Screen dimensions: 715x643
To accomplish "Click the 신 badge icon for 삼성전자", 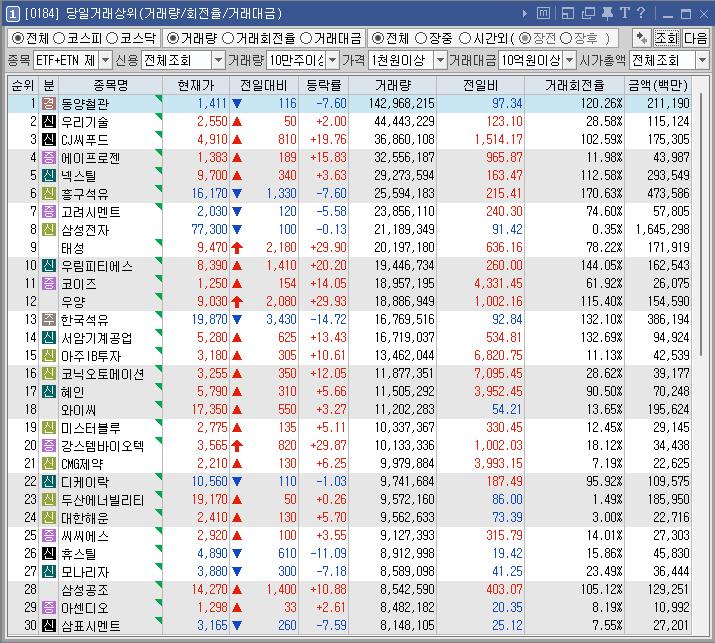I will (49, 229).
